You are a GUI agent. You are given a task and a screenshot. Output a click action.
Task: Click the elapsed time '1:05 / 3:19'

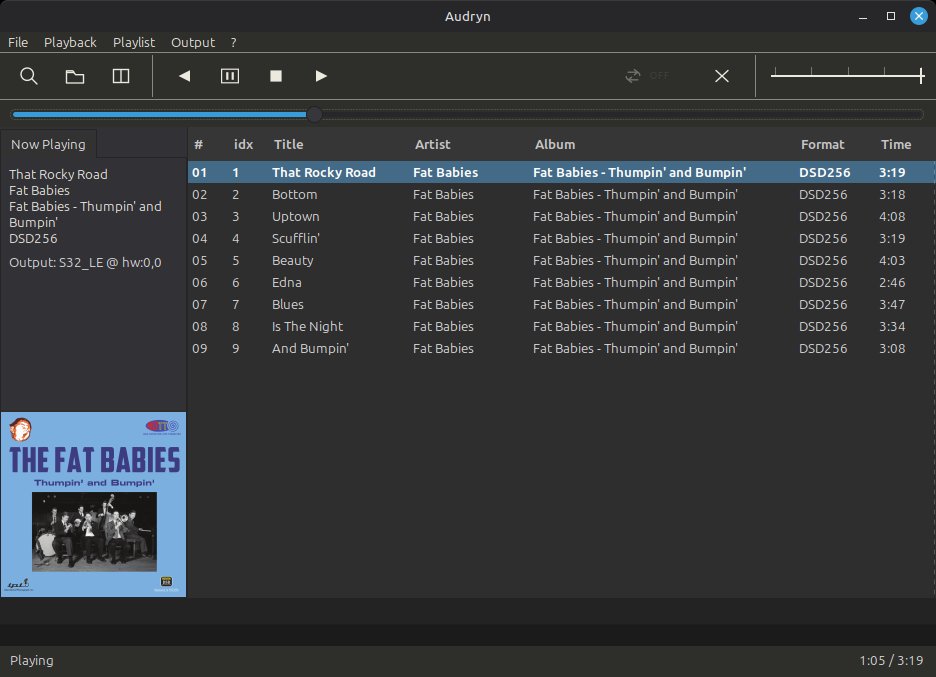891,660
